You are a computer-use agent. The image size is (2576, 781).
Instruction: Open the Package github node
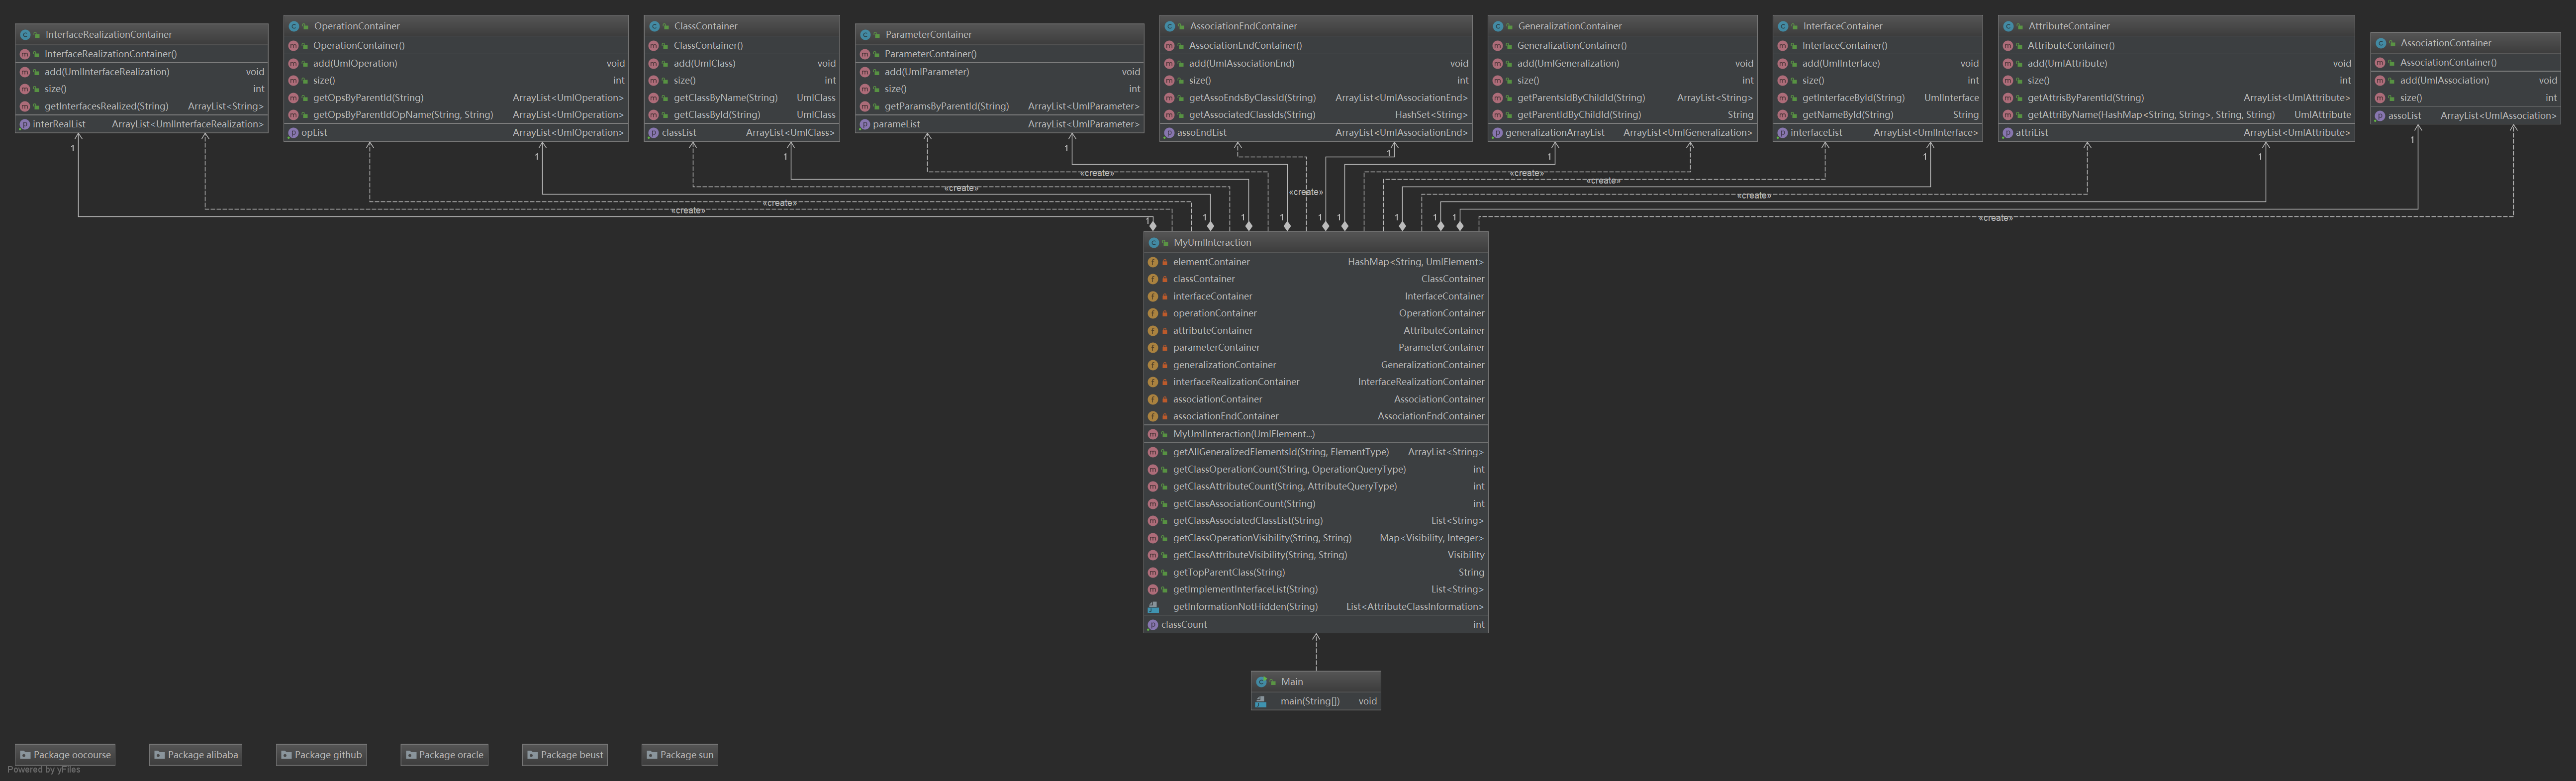tap(321, 755)
